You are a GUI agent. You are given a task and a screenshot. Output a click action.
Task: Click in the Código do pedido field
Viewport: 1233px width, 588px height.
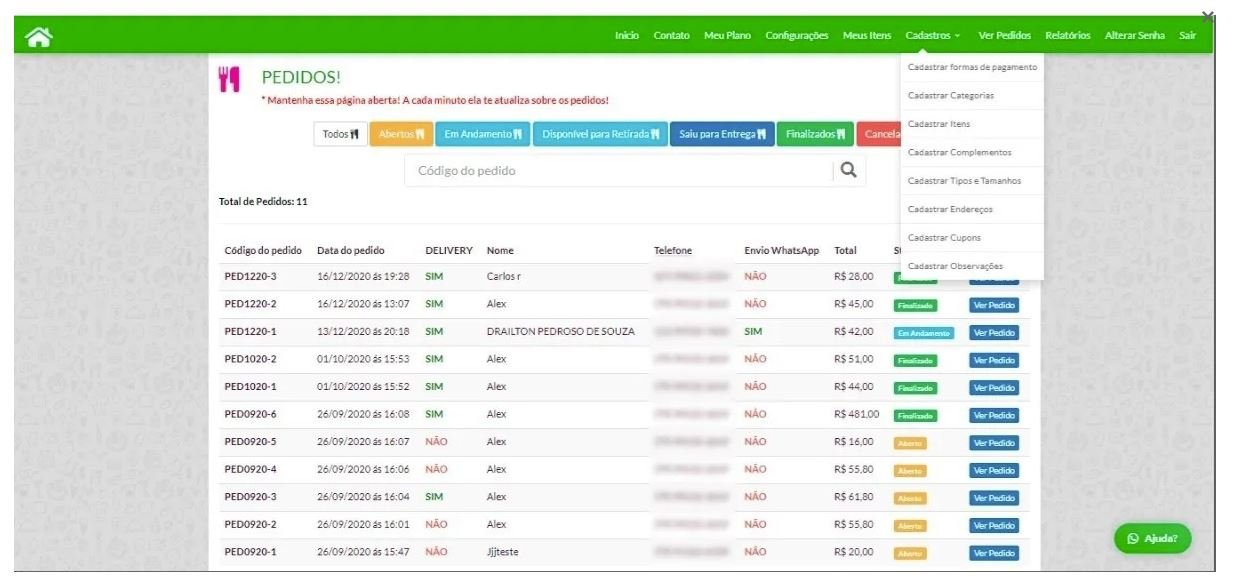620,171
